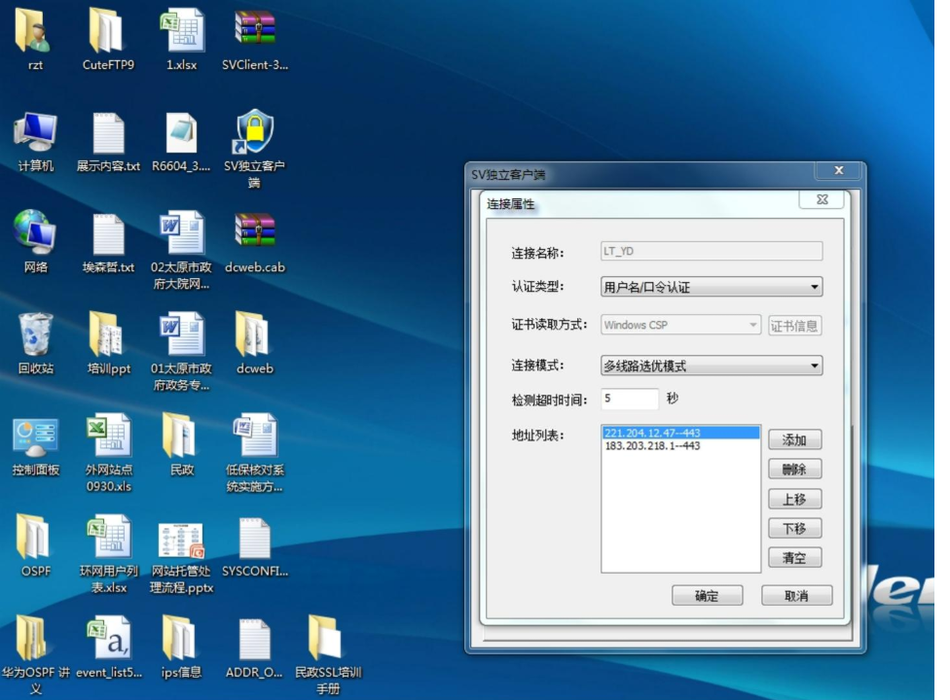
Task: Select address 183.203.218.1--443 in list
Action: pos(652,446)
